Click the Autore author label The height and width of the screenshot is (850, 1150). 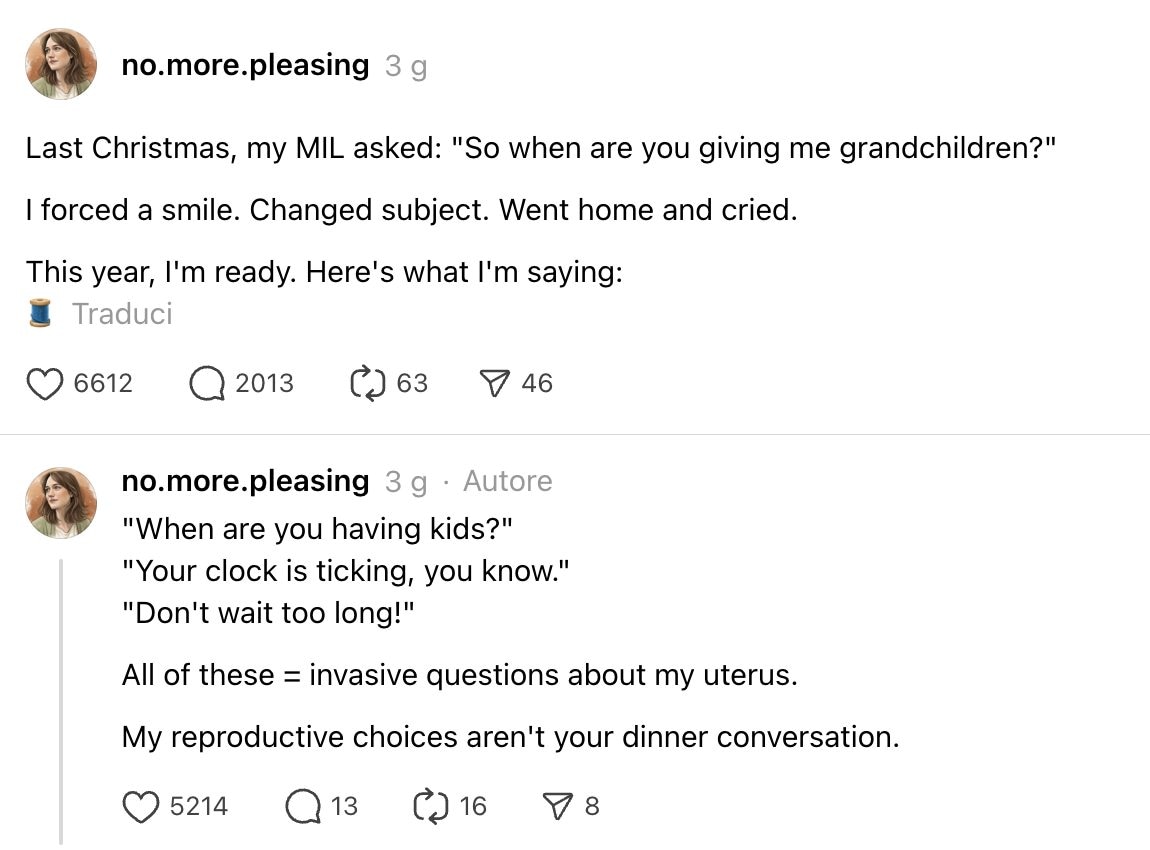click(507, 482)
